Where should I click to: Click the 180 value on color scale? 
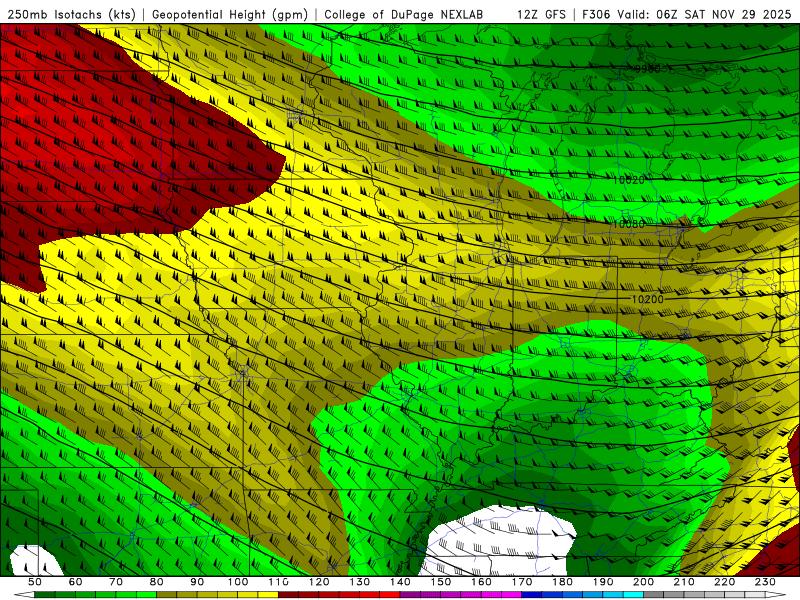[x=562, y=582]
